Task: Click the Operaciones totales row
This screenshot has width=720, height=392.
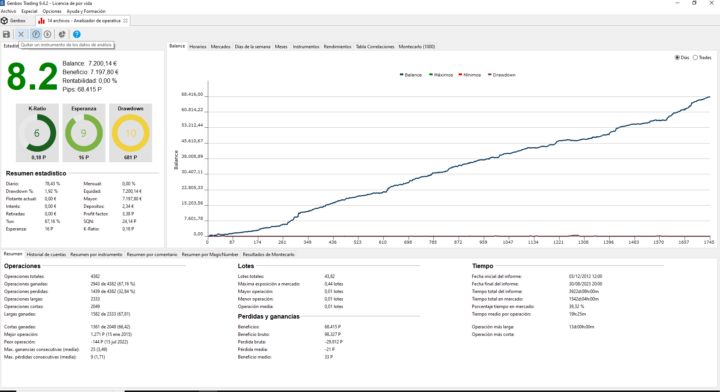Action: point(52,276)
